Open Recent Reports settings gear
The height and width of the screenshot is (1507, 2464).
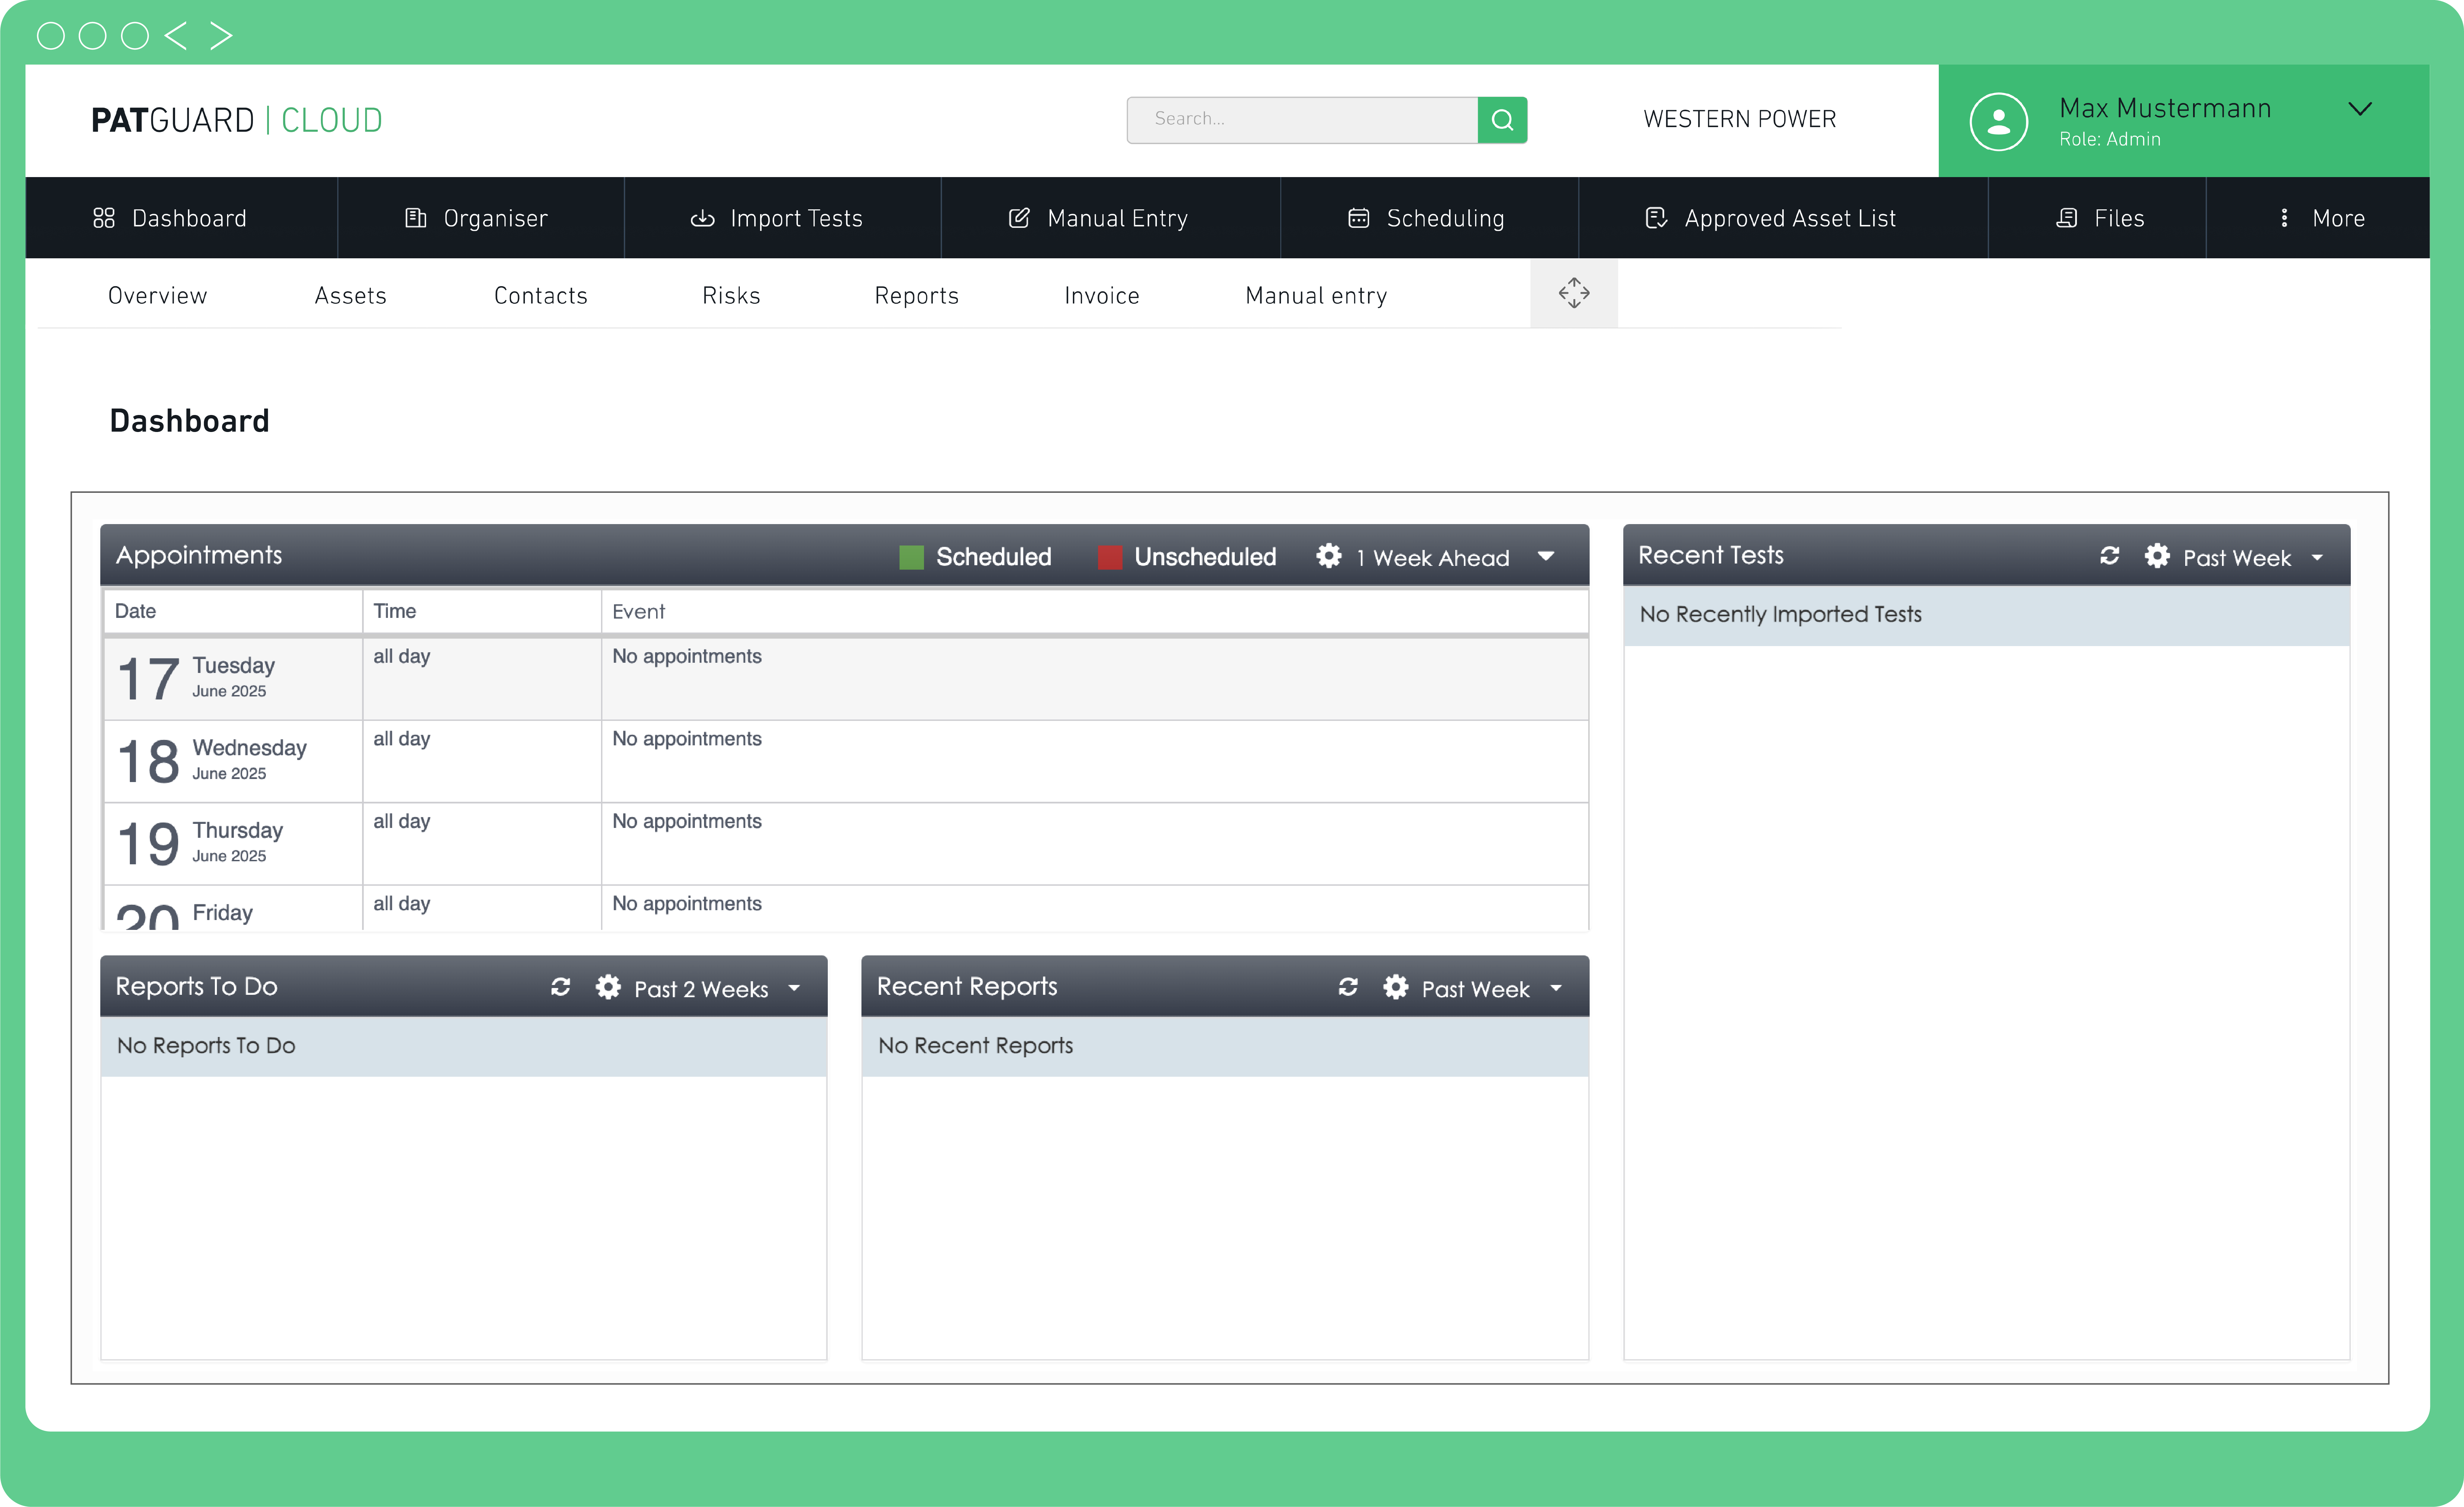coord(1396,987)
